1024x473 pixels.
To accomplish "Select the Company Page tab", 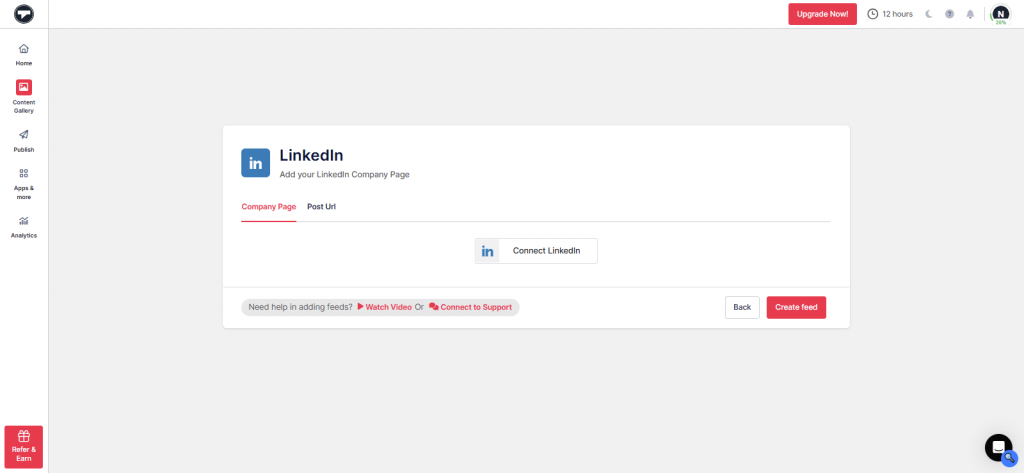I will pos(268,206).
